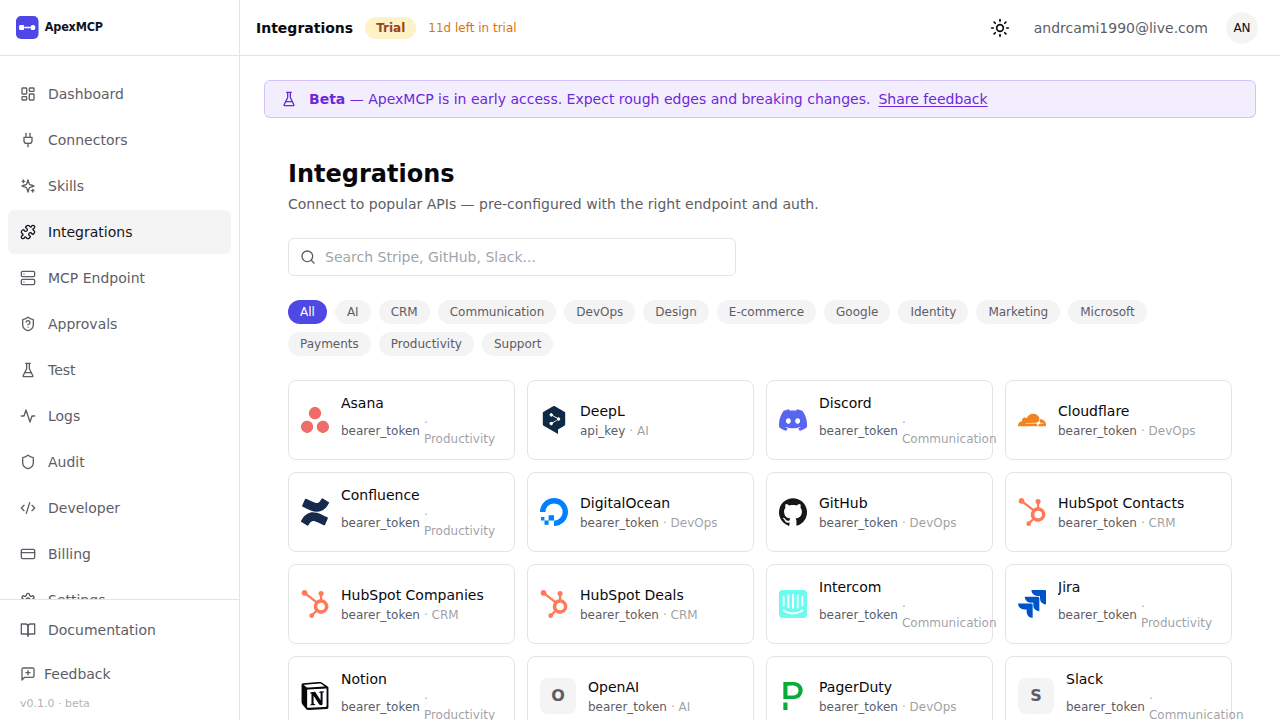The height and width of the screenshot is (720, 1280).
Task: Filter by DevOps category
Action: point(600,312)
